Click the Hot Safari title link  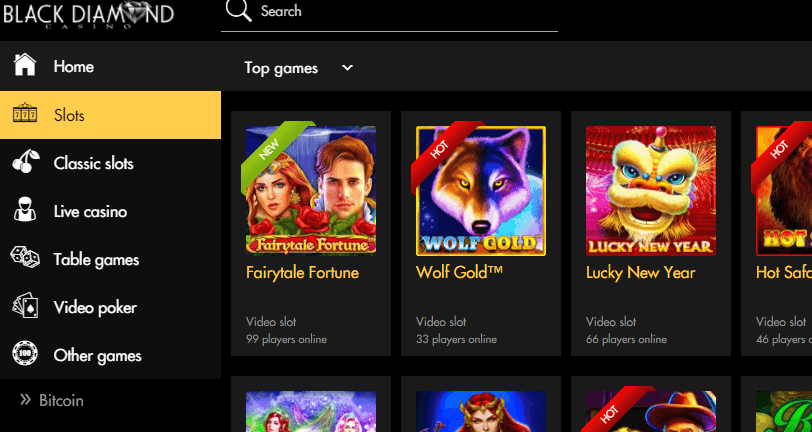tap(784, 272)
